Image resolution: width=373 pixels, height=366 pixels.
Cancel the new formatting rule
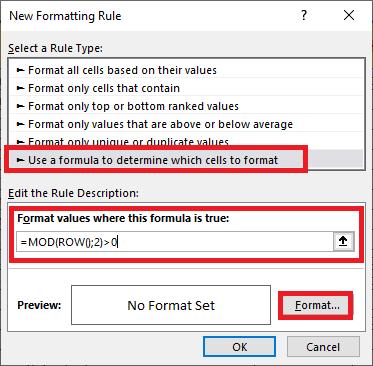(x=323, y=347)
